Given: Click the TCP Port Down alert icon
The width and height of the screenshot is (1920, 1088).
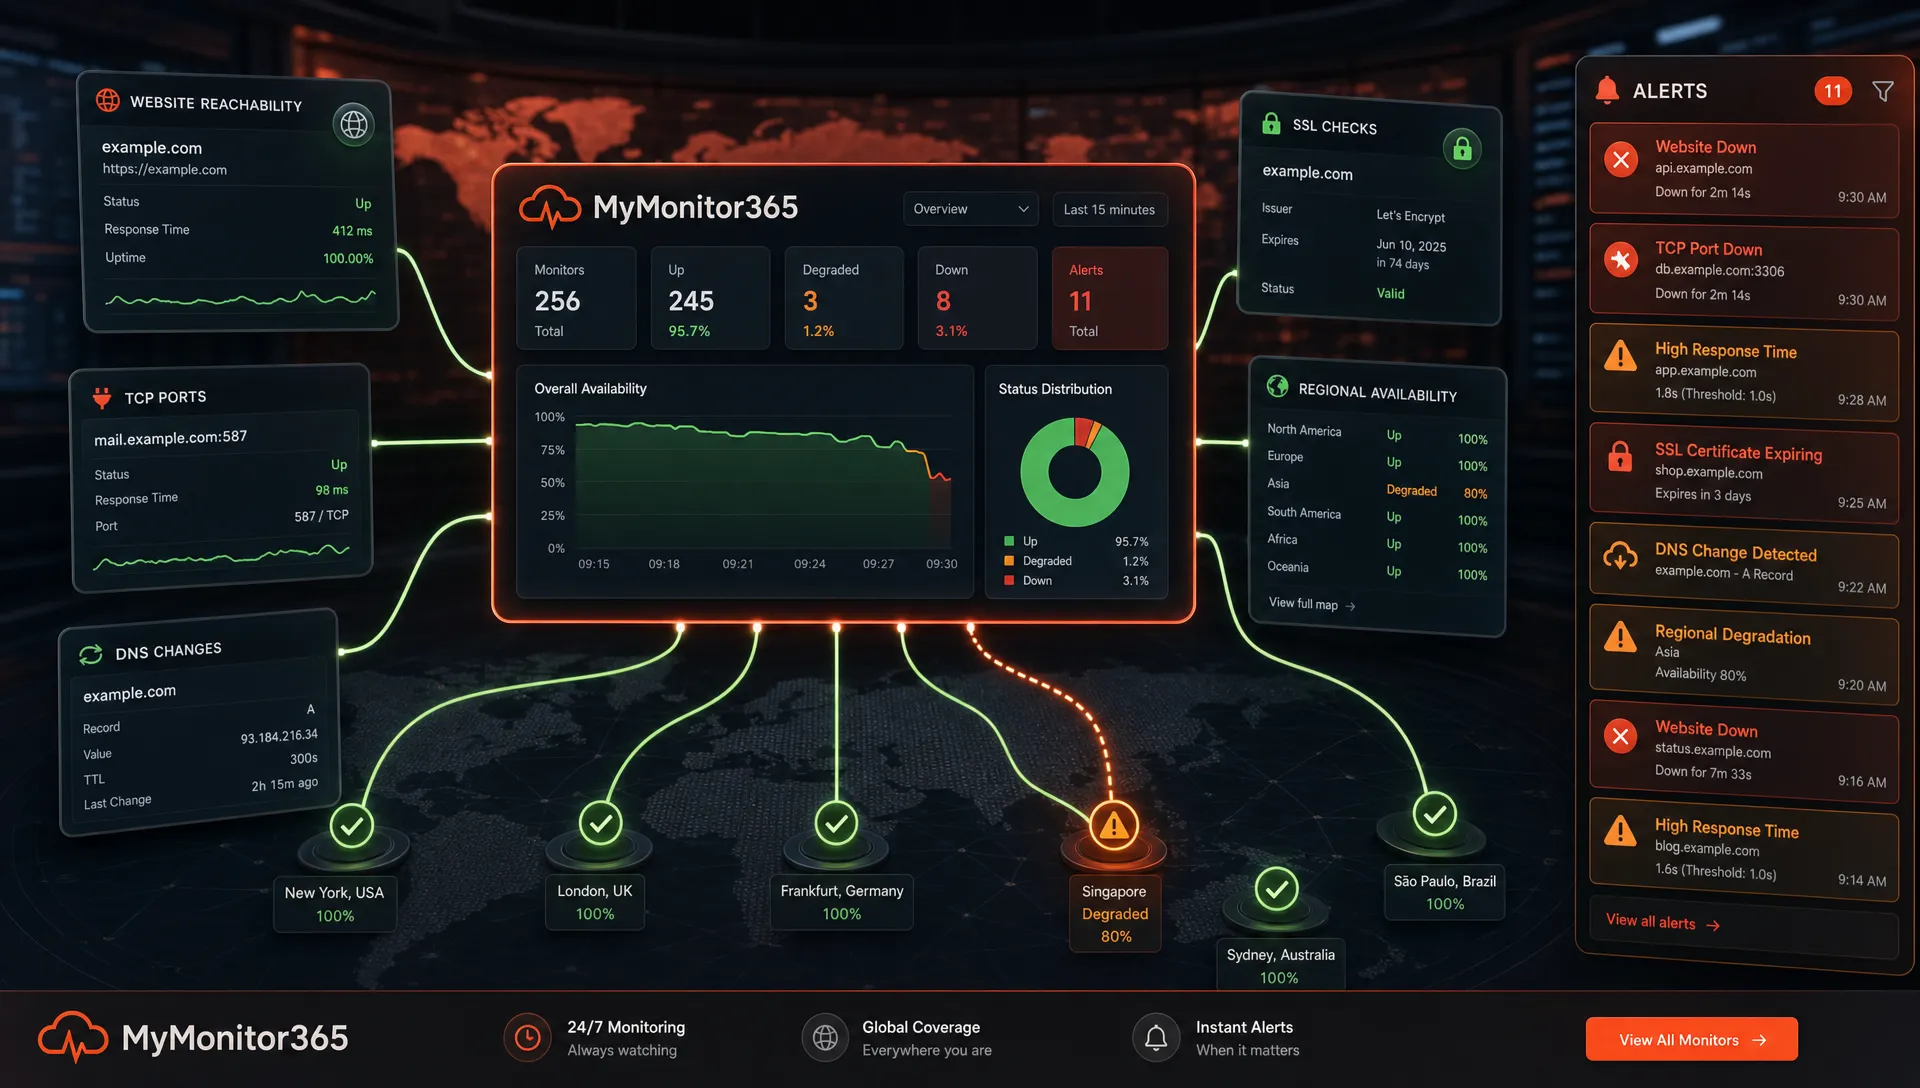Looking at the screenshot, I should tap(1621, 260).
